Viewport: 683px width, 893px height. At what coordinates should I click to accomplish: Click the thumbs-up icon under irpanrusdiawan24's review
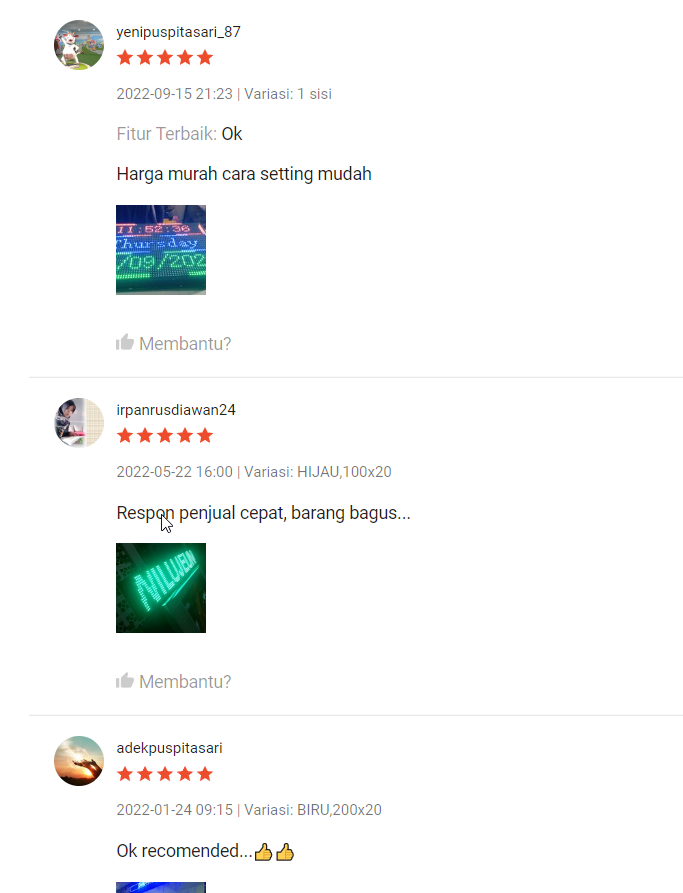[125, 680]
